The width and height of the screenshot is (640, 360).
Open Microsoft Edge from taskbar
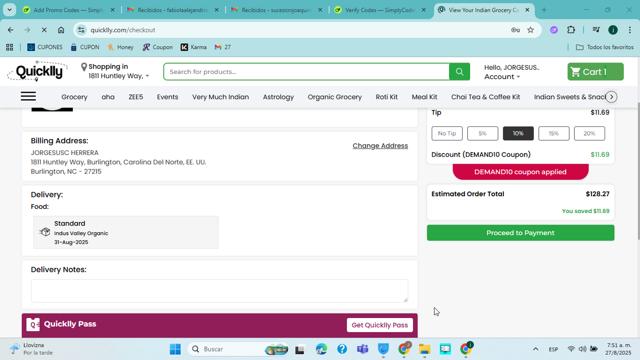321,349
